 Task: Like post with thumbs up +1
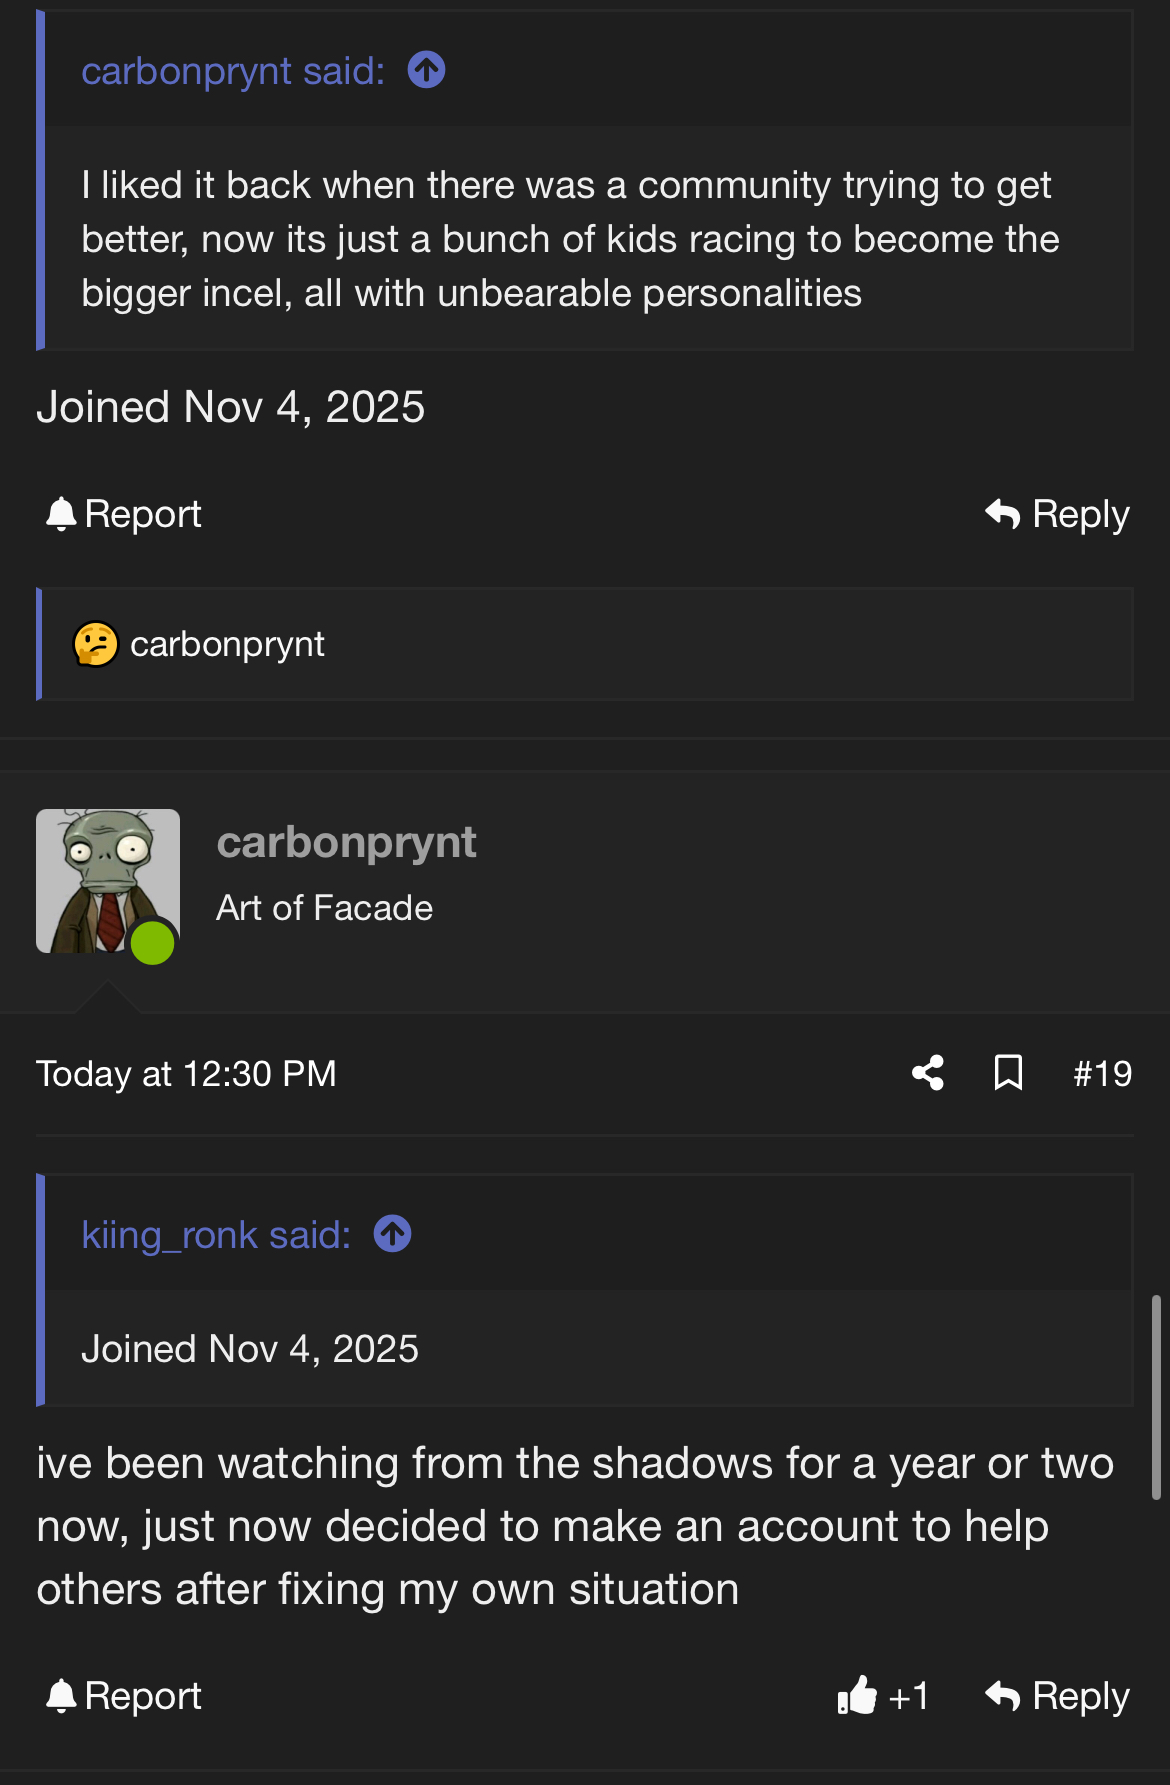pyautogui.click(x=883, y=1696)
